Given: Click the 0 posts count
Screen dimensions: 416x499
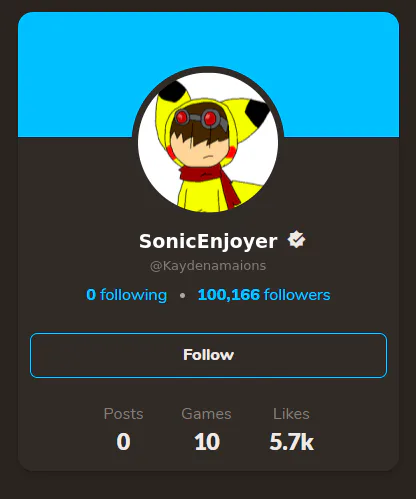Looking at the screenshot, I should click(123, 442).
